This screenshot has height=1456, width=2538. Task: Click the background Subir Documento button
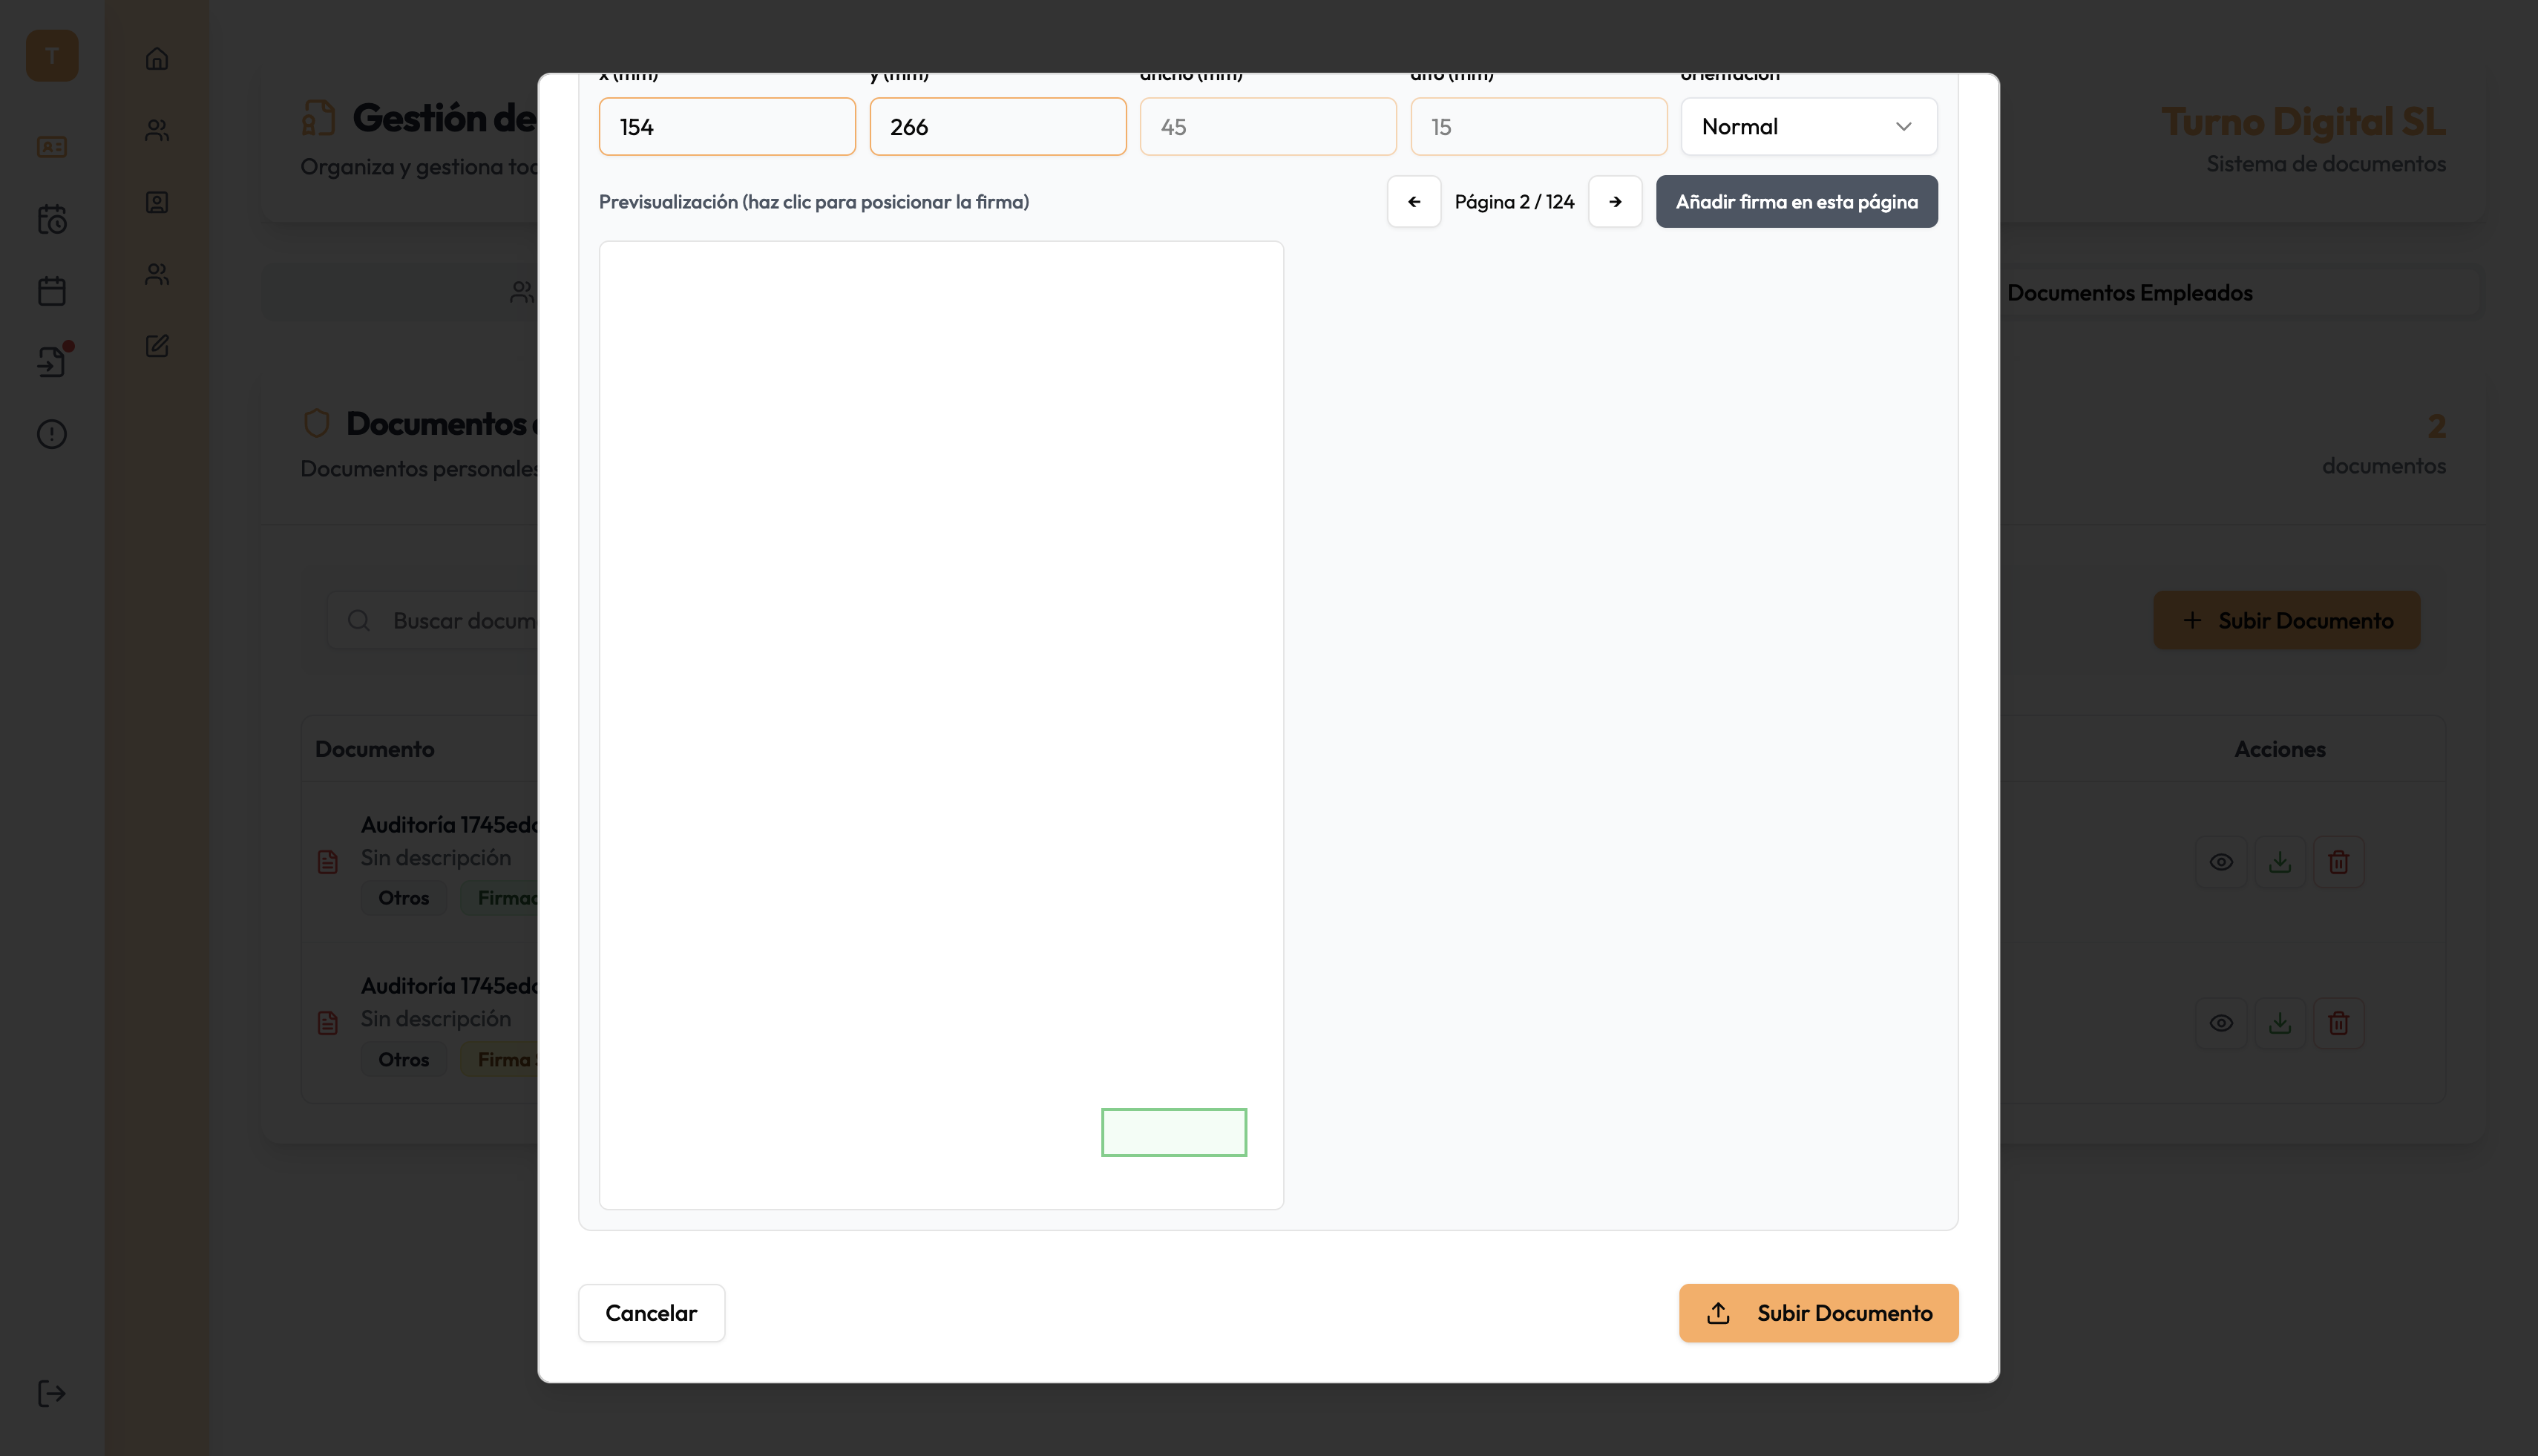[x=2287, y=621]
